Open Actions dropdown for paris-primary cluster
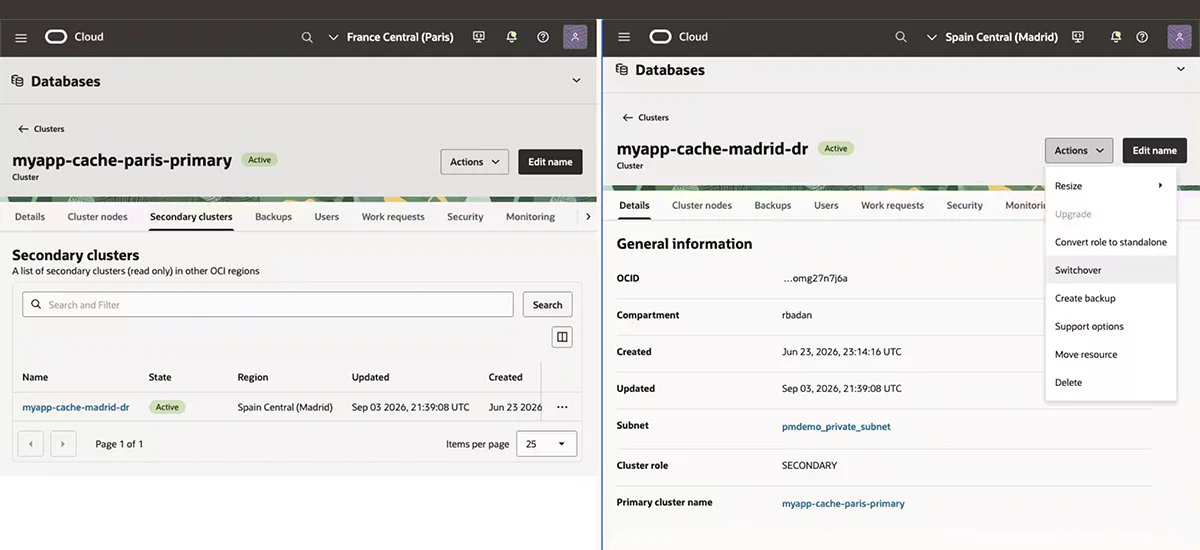The width and height of the screenshot is (1200, 550). coord(475,162)
